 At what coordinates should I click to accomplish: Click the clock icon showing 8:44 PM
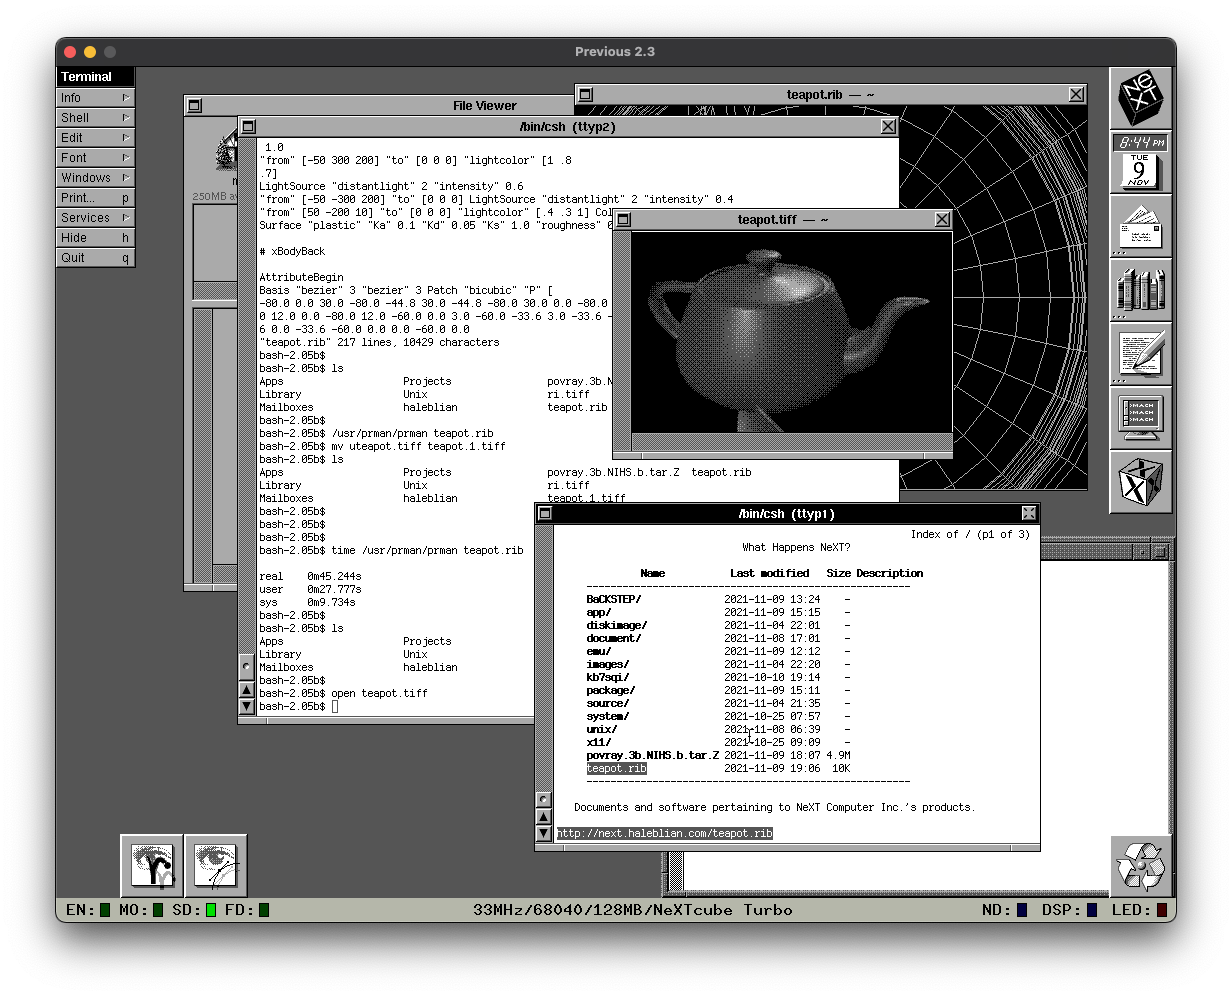point(1140,142)
